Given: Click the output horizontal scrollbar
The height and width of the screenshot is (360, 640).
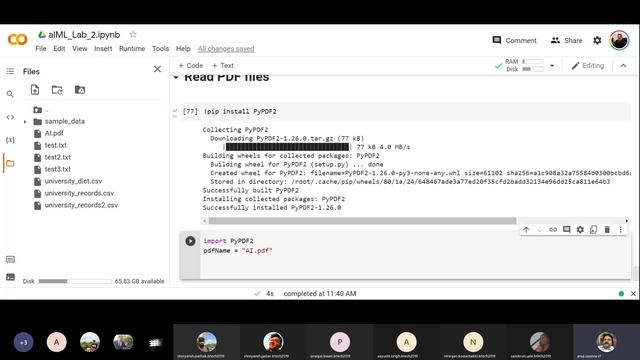Looking at the screenshot, I should (x=362, y=221).
